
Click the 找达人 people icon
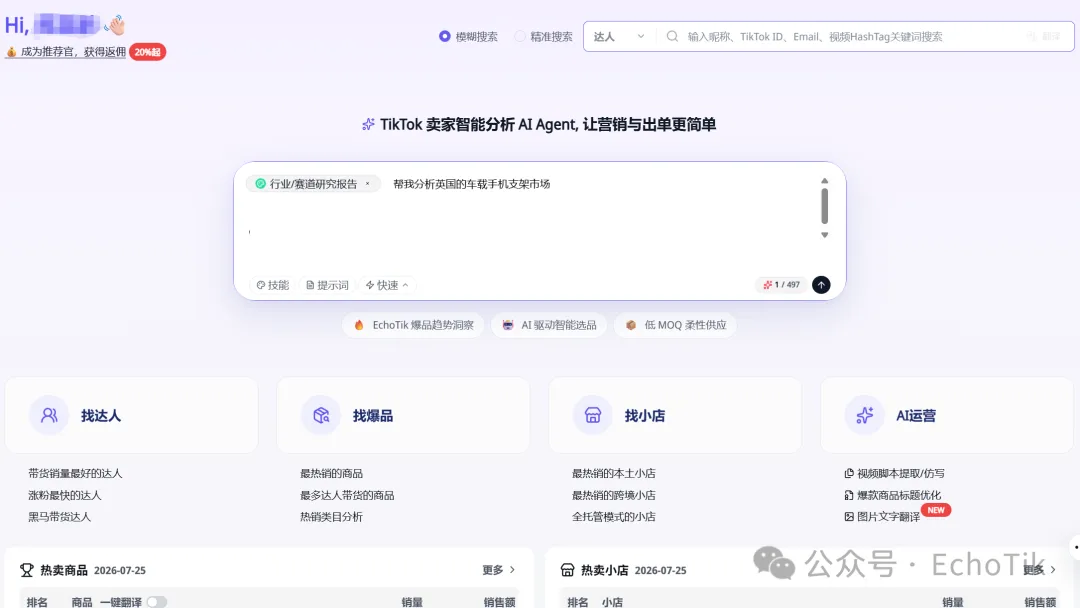49,415
